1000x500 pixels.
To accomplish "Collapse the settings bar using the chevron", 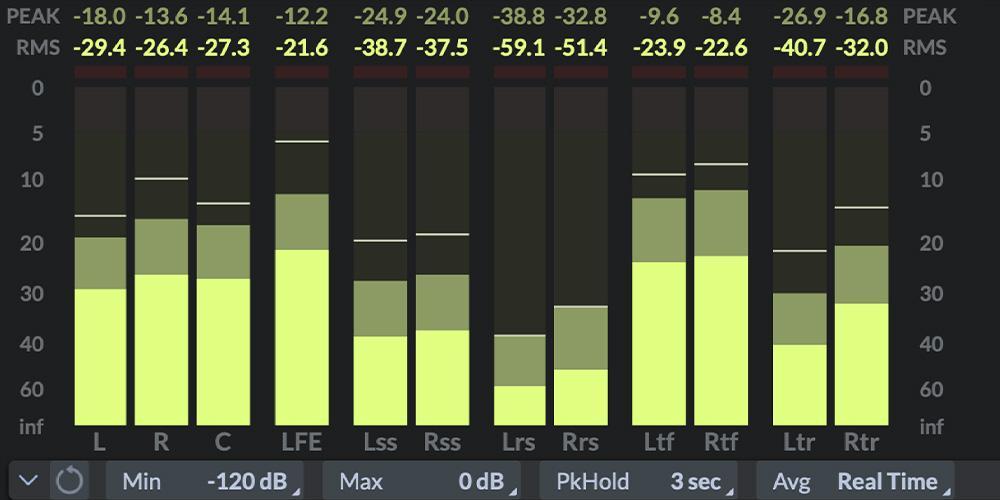I will 29,481.
